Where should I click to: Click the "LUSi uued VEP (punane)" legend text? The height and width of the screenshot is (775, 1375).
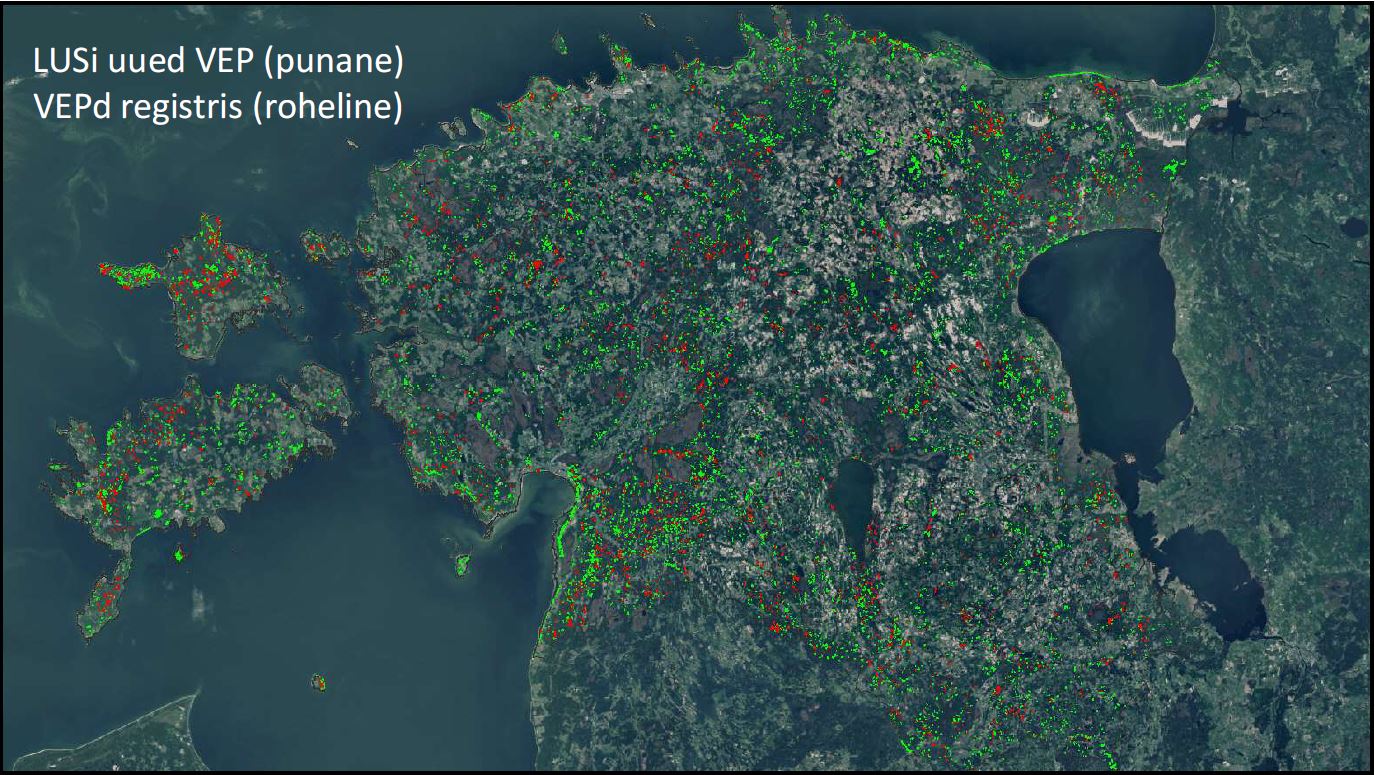(x=218, y=62)
